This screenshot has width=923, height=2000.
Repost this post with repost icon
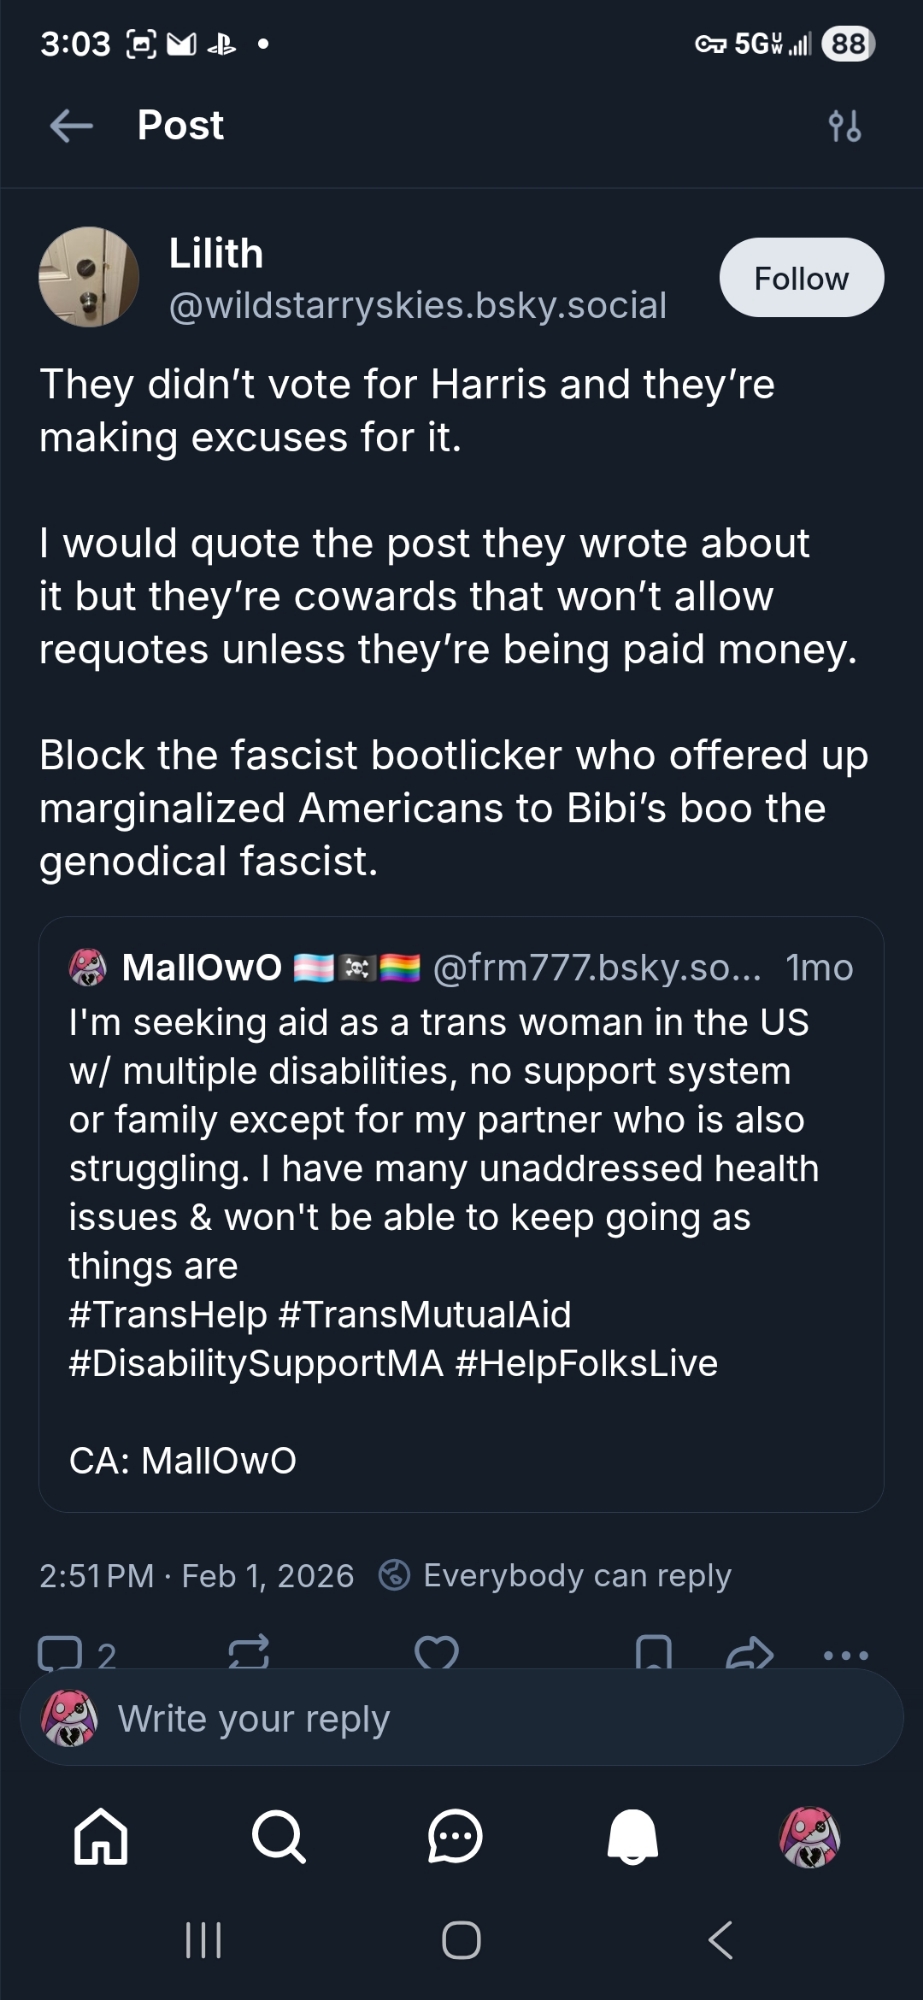coord(248,1652)
